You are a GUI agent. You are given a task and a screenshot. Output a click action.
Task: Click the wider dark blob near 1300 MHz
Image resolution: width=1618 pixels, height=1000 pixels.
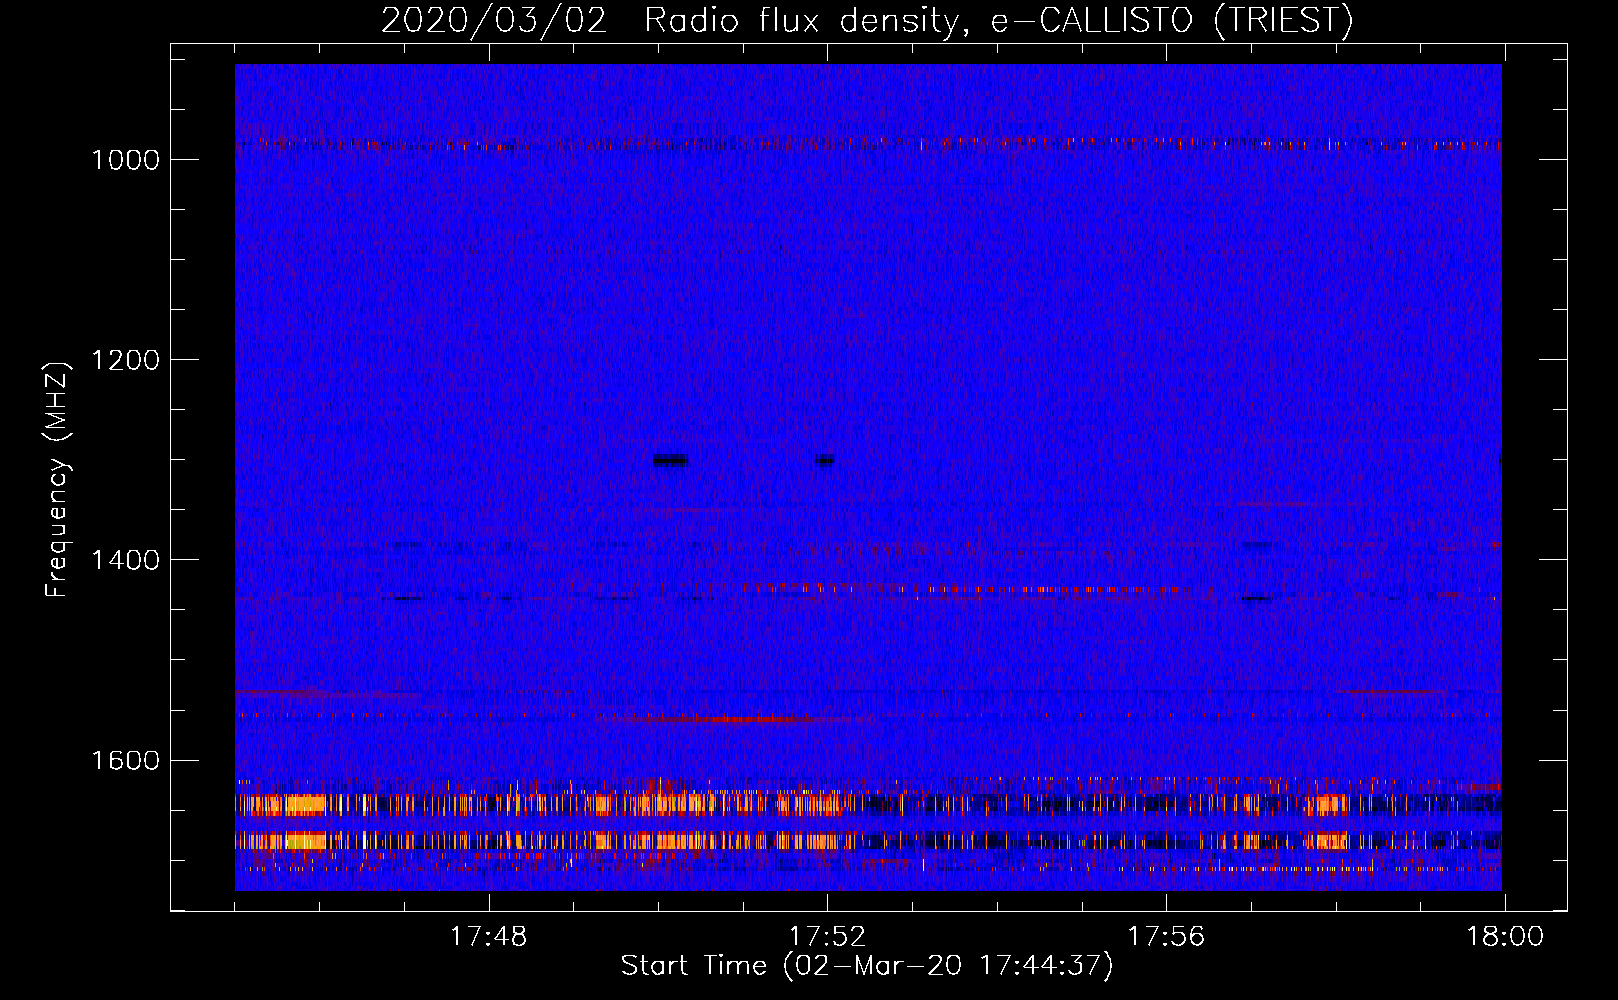pos(670,460)
